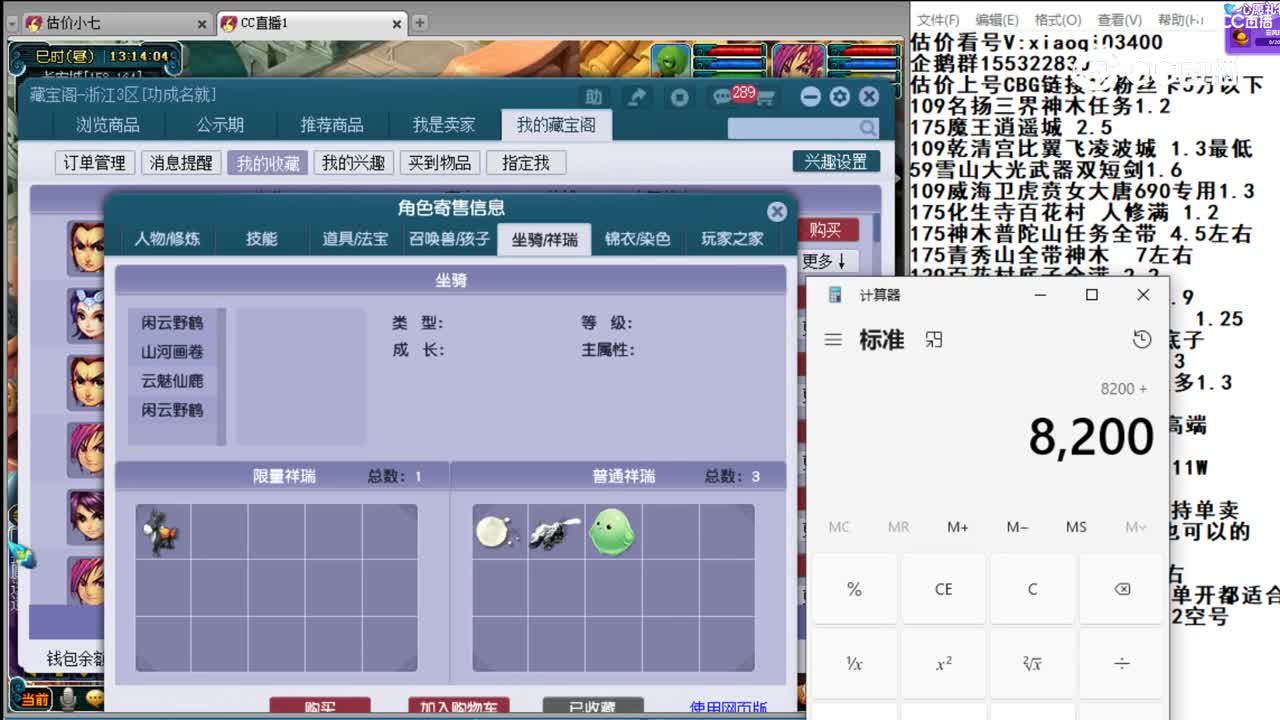Click mount list vertical scrollbar
This screenshot has width=1280, height=720.
(x=222, y=376)
